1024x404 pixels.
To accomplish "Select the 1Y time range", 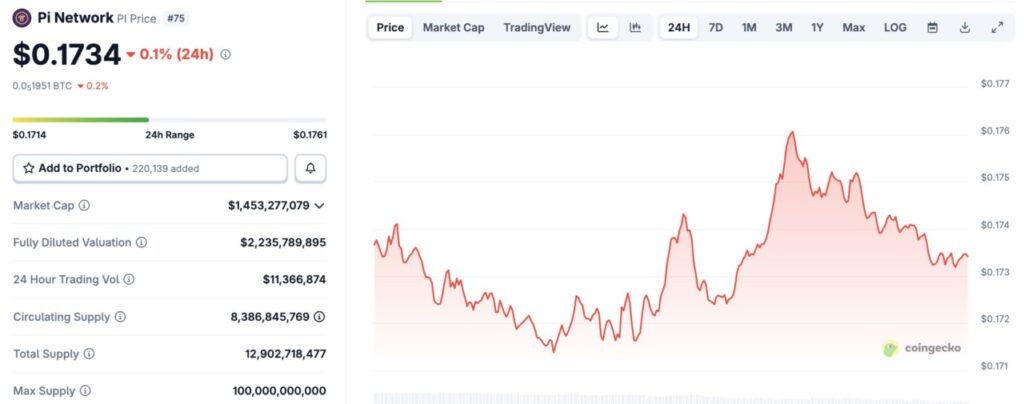I will click(818, 27).
